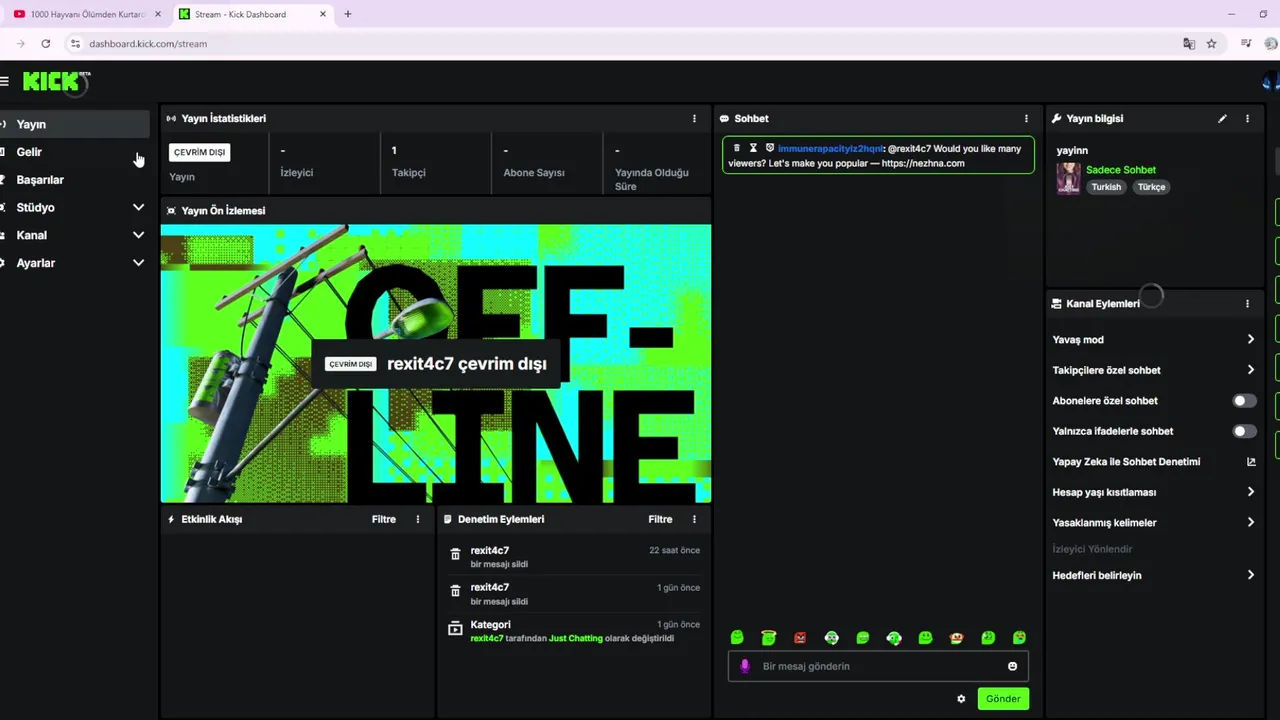The image size is (1280, 720).
Task: Click the Türkçe tag chip
Action: pos(1151,187)
